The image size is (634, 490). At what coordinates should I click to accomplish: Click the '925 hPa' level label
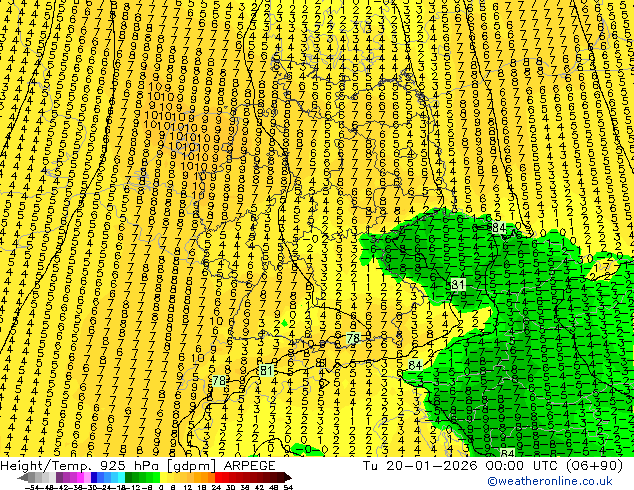click(x=130, y=465)
